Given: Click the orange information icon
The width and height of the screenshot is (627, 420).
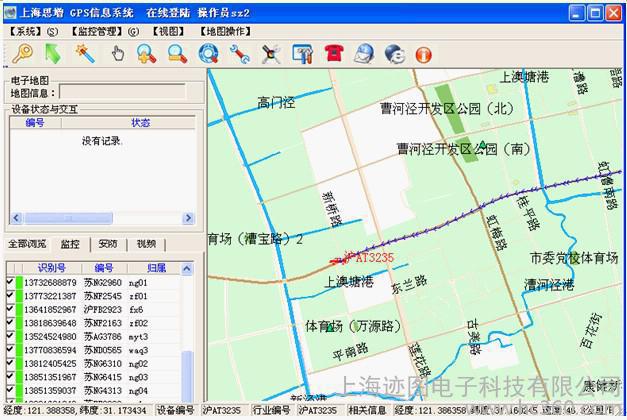Looking at the screenshot, I should pos(423,54).
